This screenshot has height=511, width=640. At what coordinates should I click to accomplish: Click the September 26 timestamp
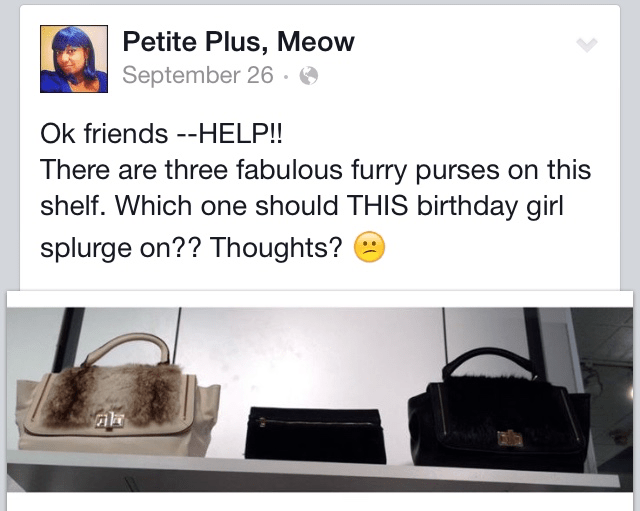[x=198, y=75]
